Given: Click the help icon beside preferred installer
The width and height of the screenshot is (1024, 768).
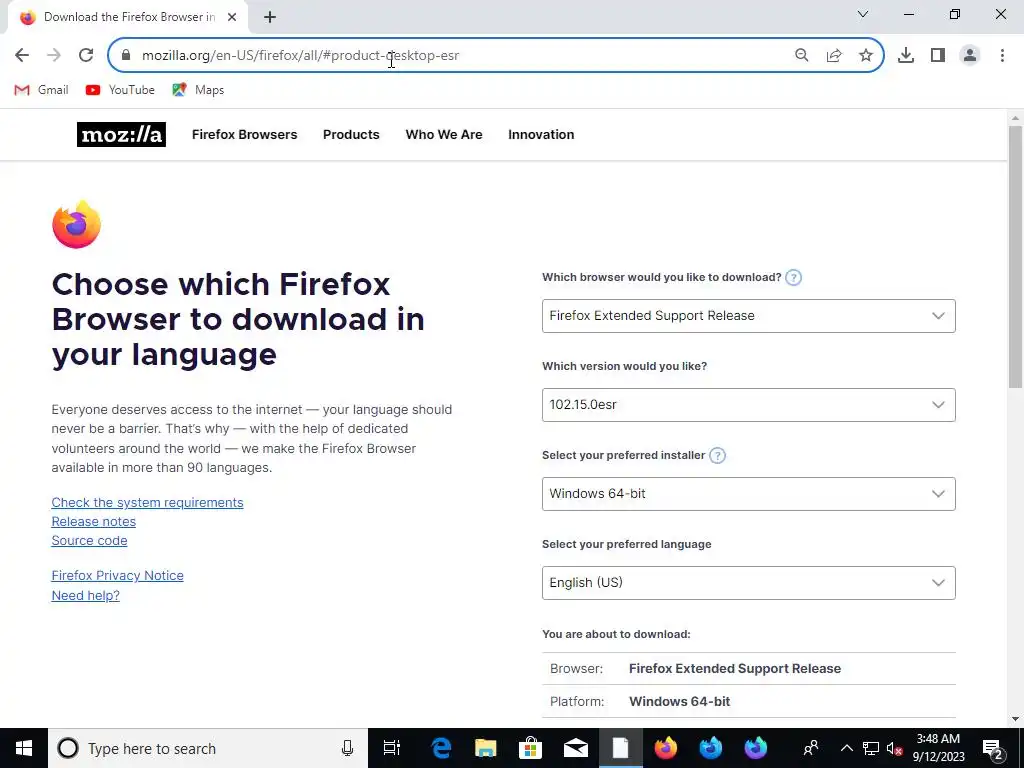Looking at the screenshot, I should (717, 456).
